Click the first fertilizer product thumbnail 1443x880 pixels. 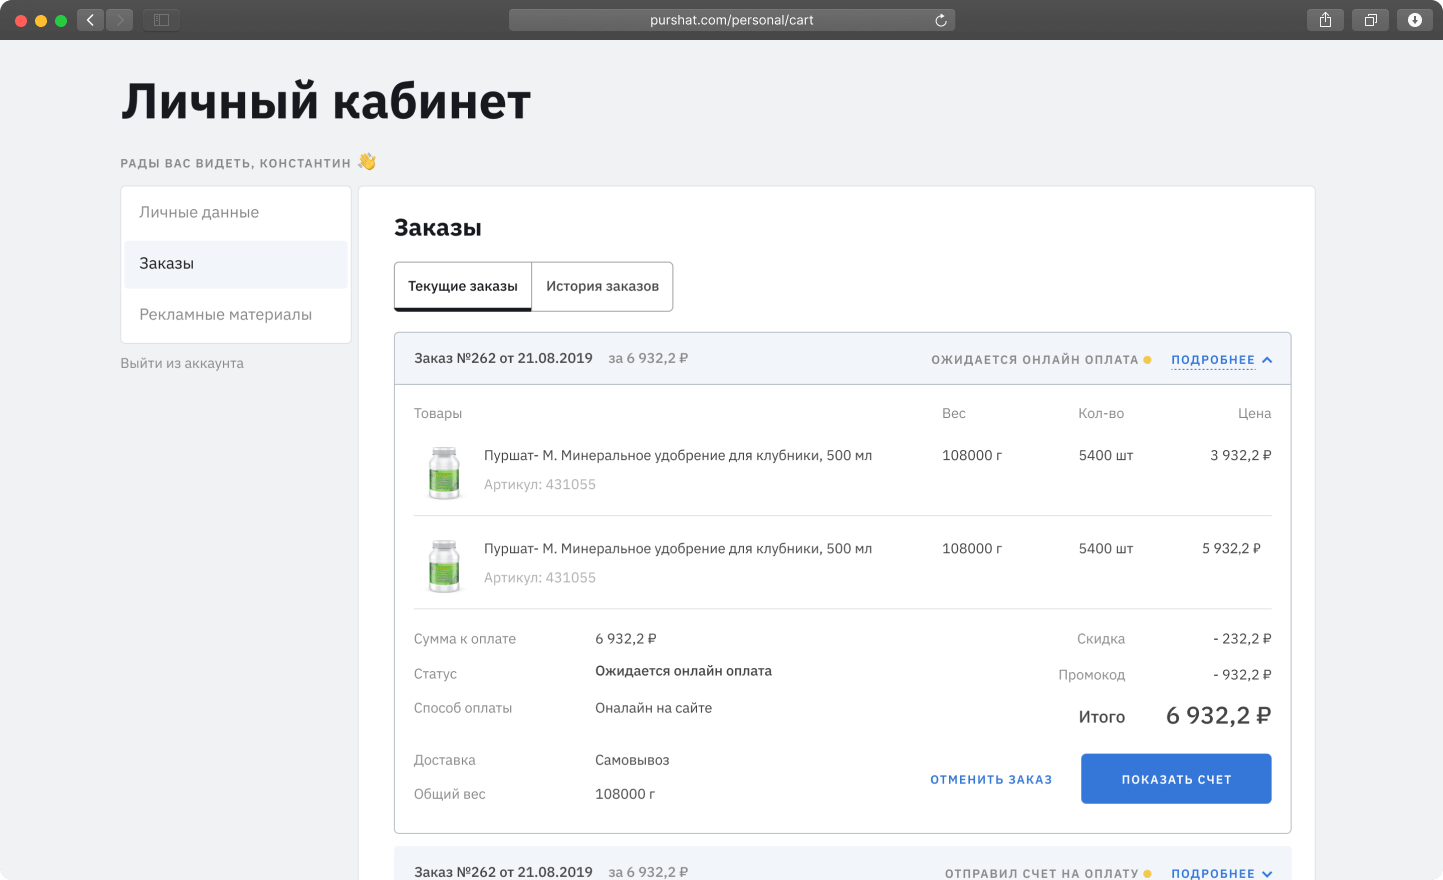444,472
